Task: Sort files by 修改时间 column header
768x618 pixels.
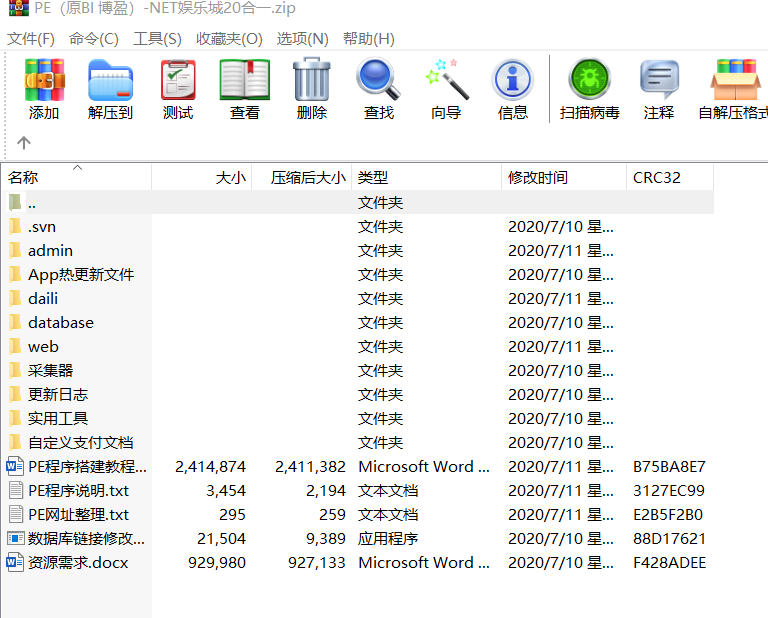Action: click(x=538, y=178)
